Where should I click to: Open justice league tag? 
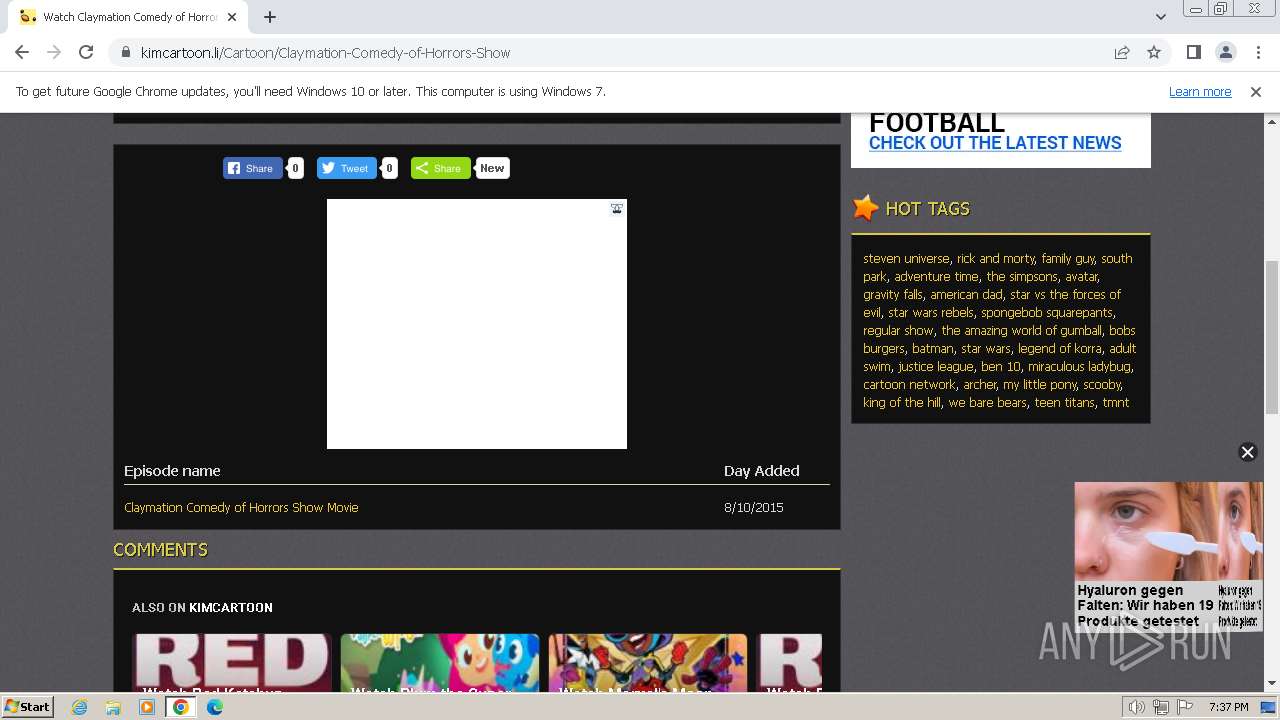coord(935,366)
